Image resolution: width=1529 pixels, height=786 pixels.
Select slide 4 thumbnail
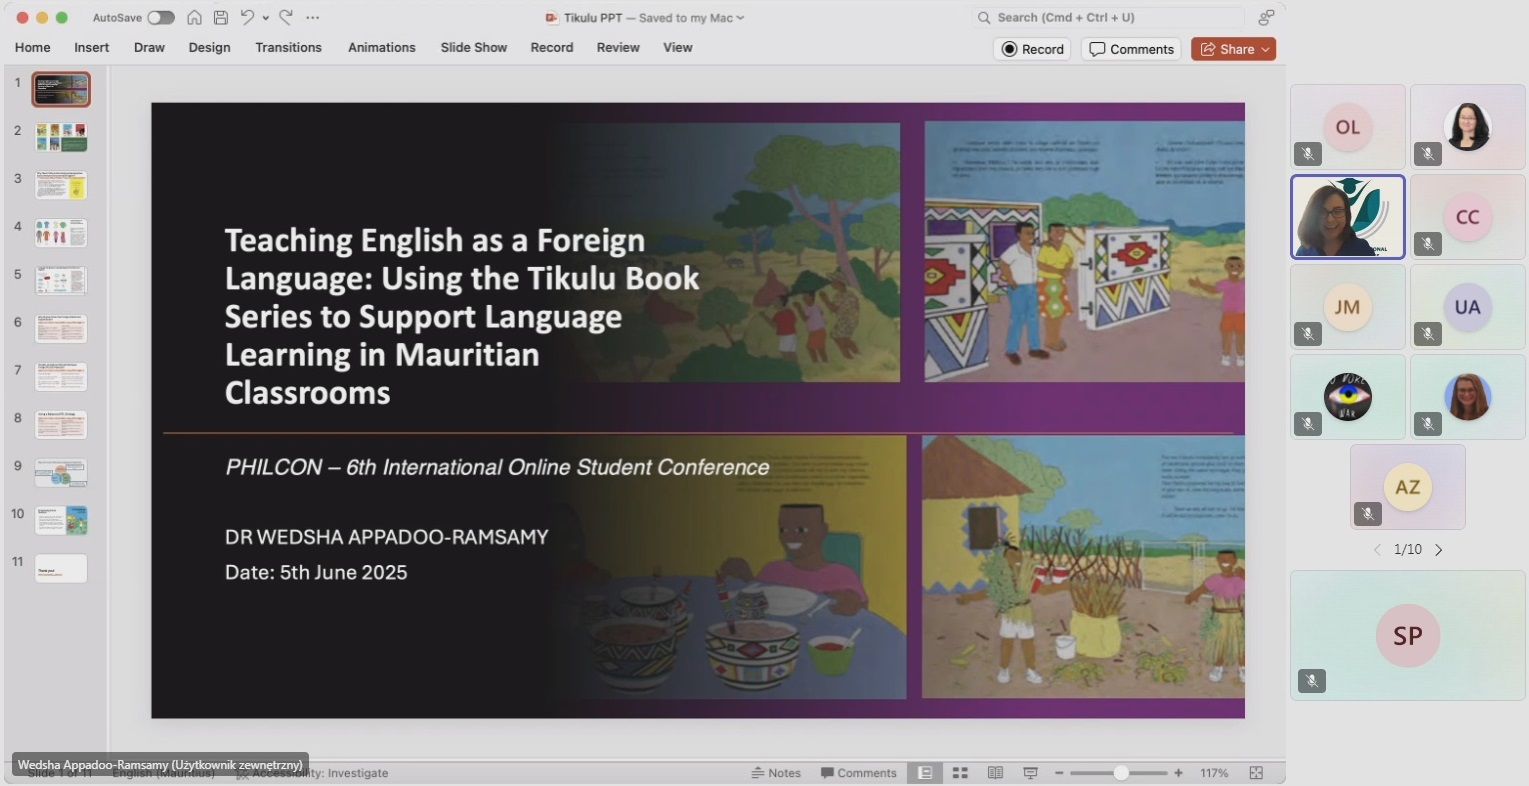pyautogui.click(x=61, y=233)
